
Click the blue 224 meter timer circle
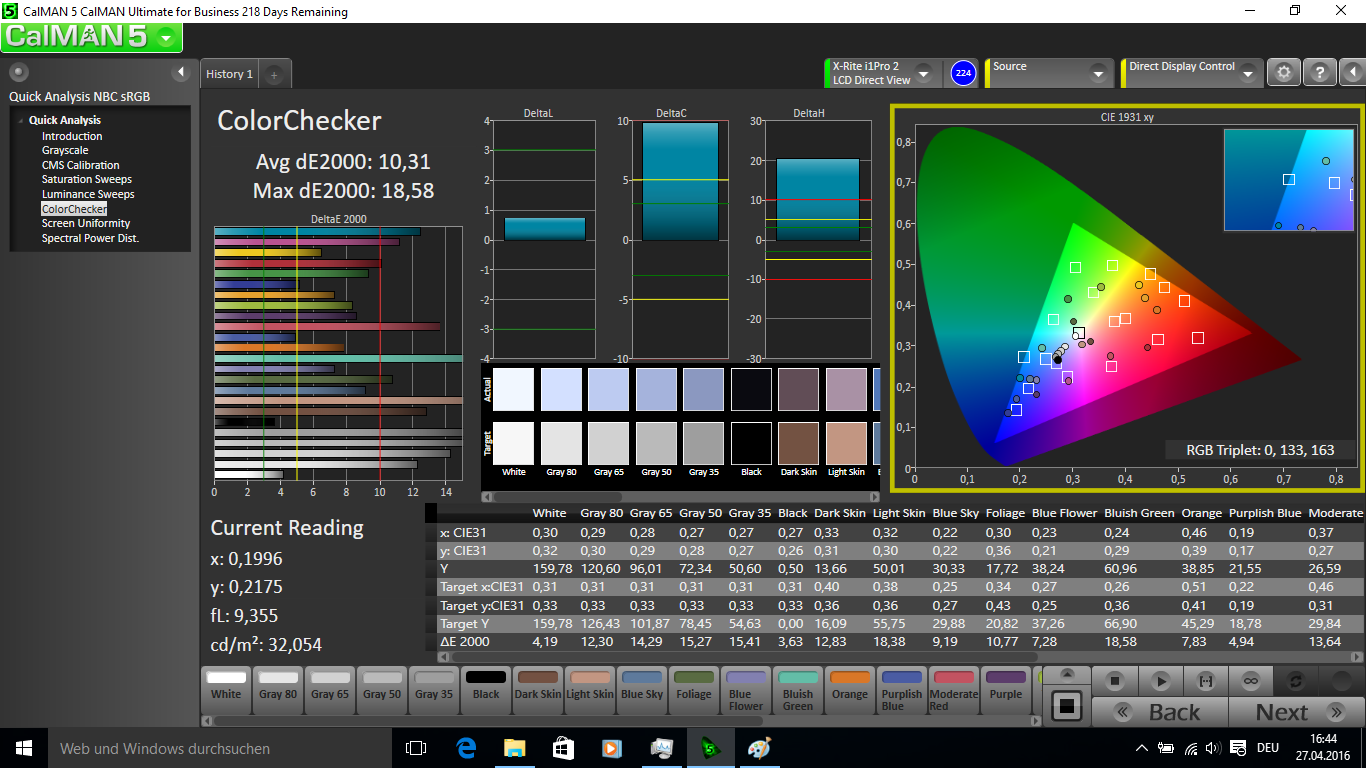click(963, 73)
